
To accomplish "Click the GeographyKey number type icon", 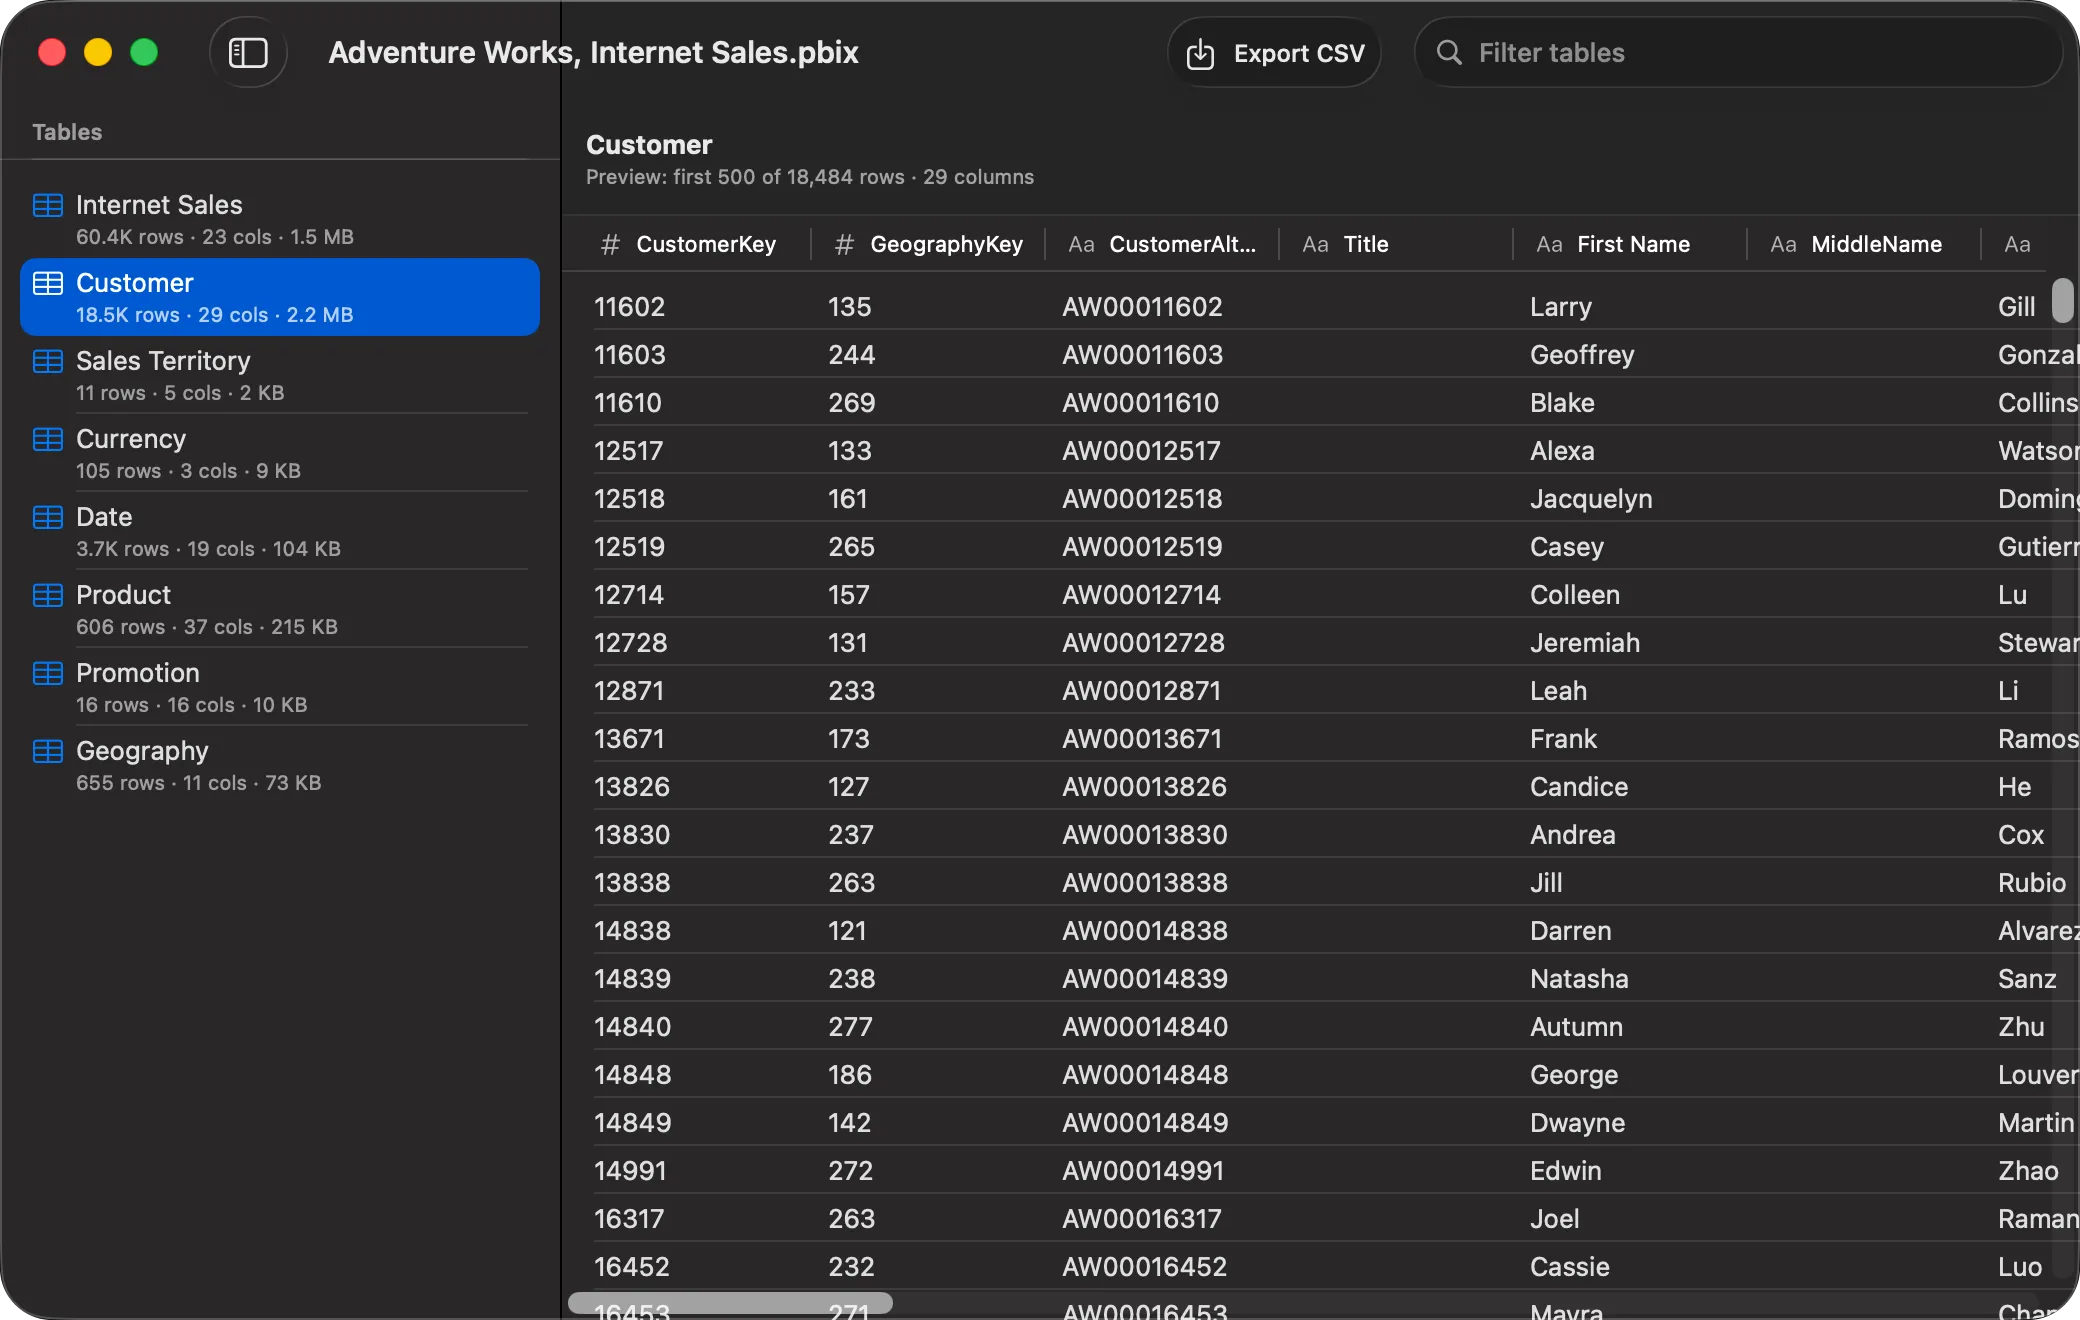I will [844, 244].
